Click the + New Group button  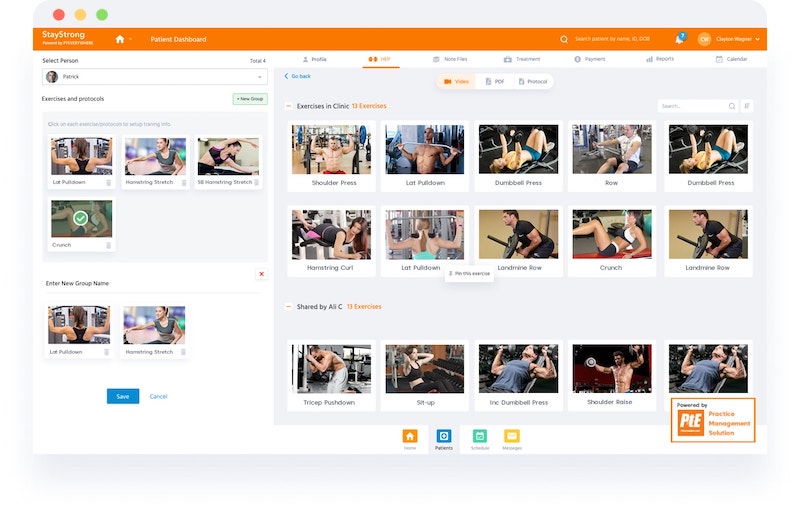tap(250, 99)
